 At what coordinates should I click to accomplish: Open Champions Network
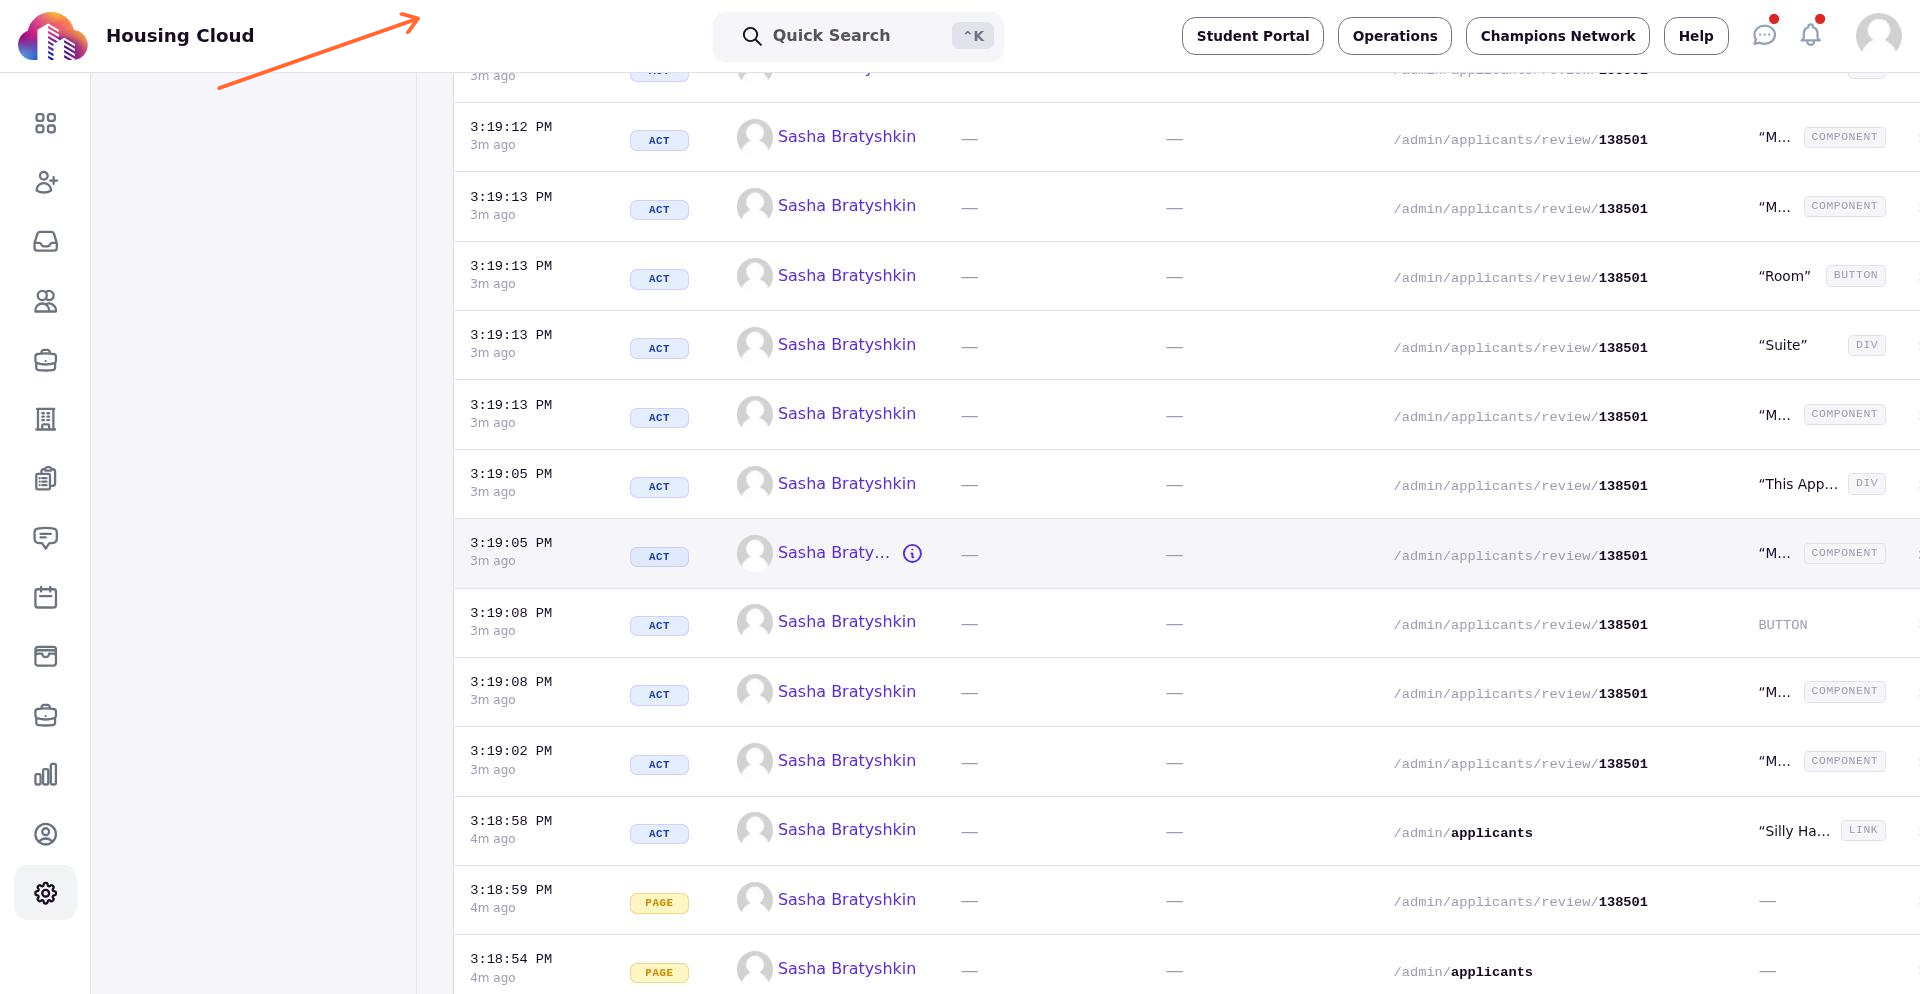pos(1557,36)
